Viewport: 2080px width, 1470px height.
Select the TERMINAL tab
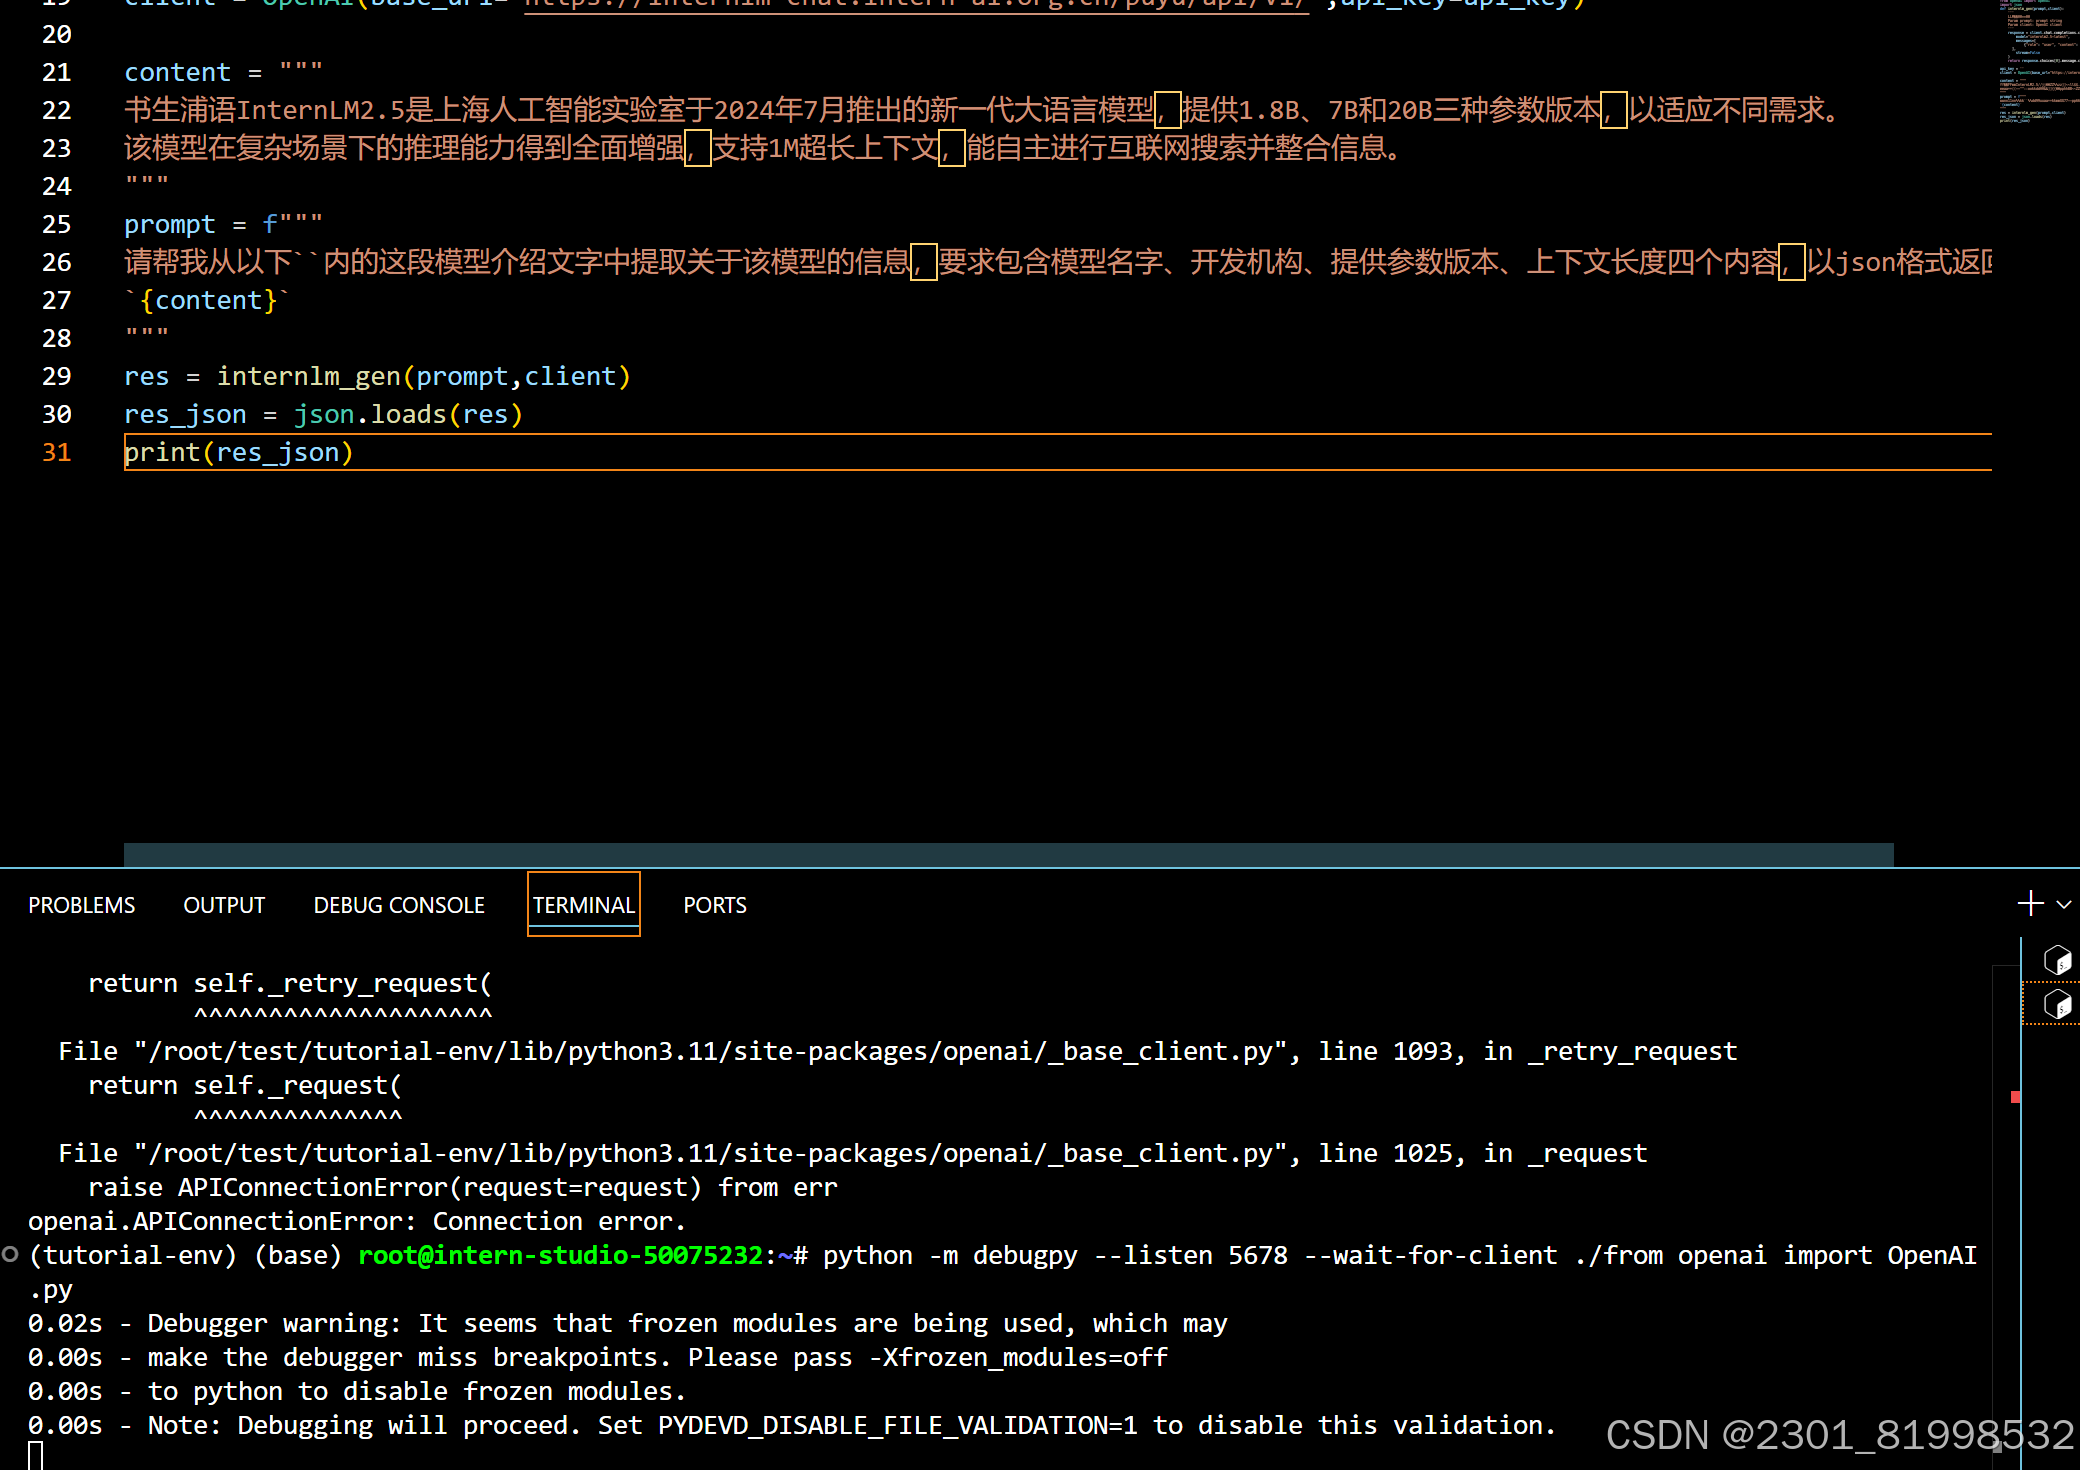(583, 905)
